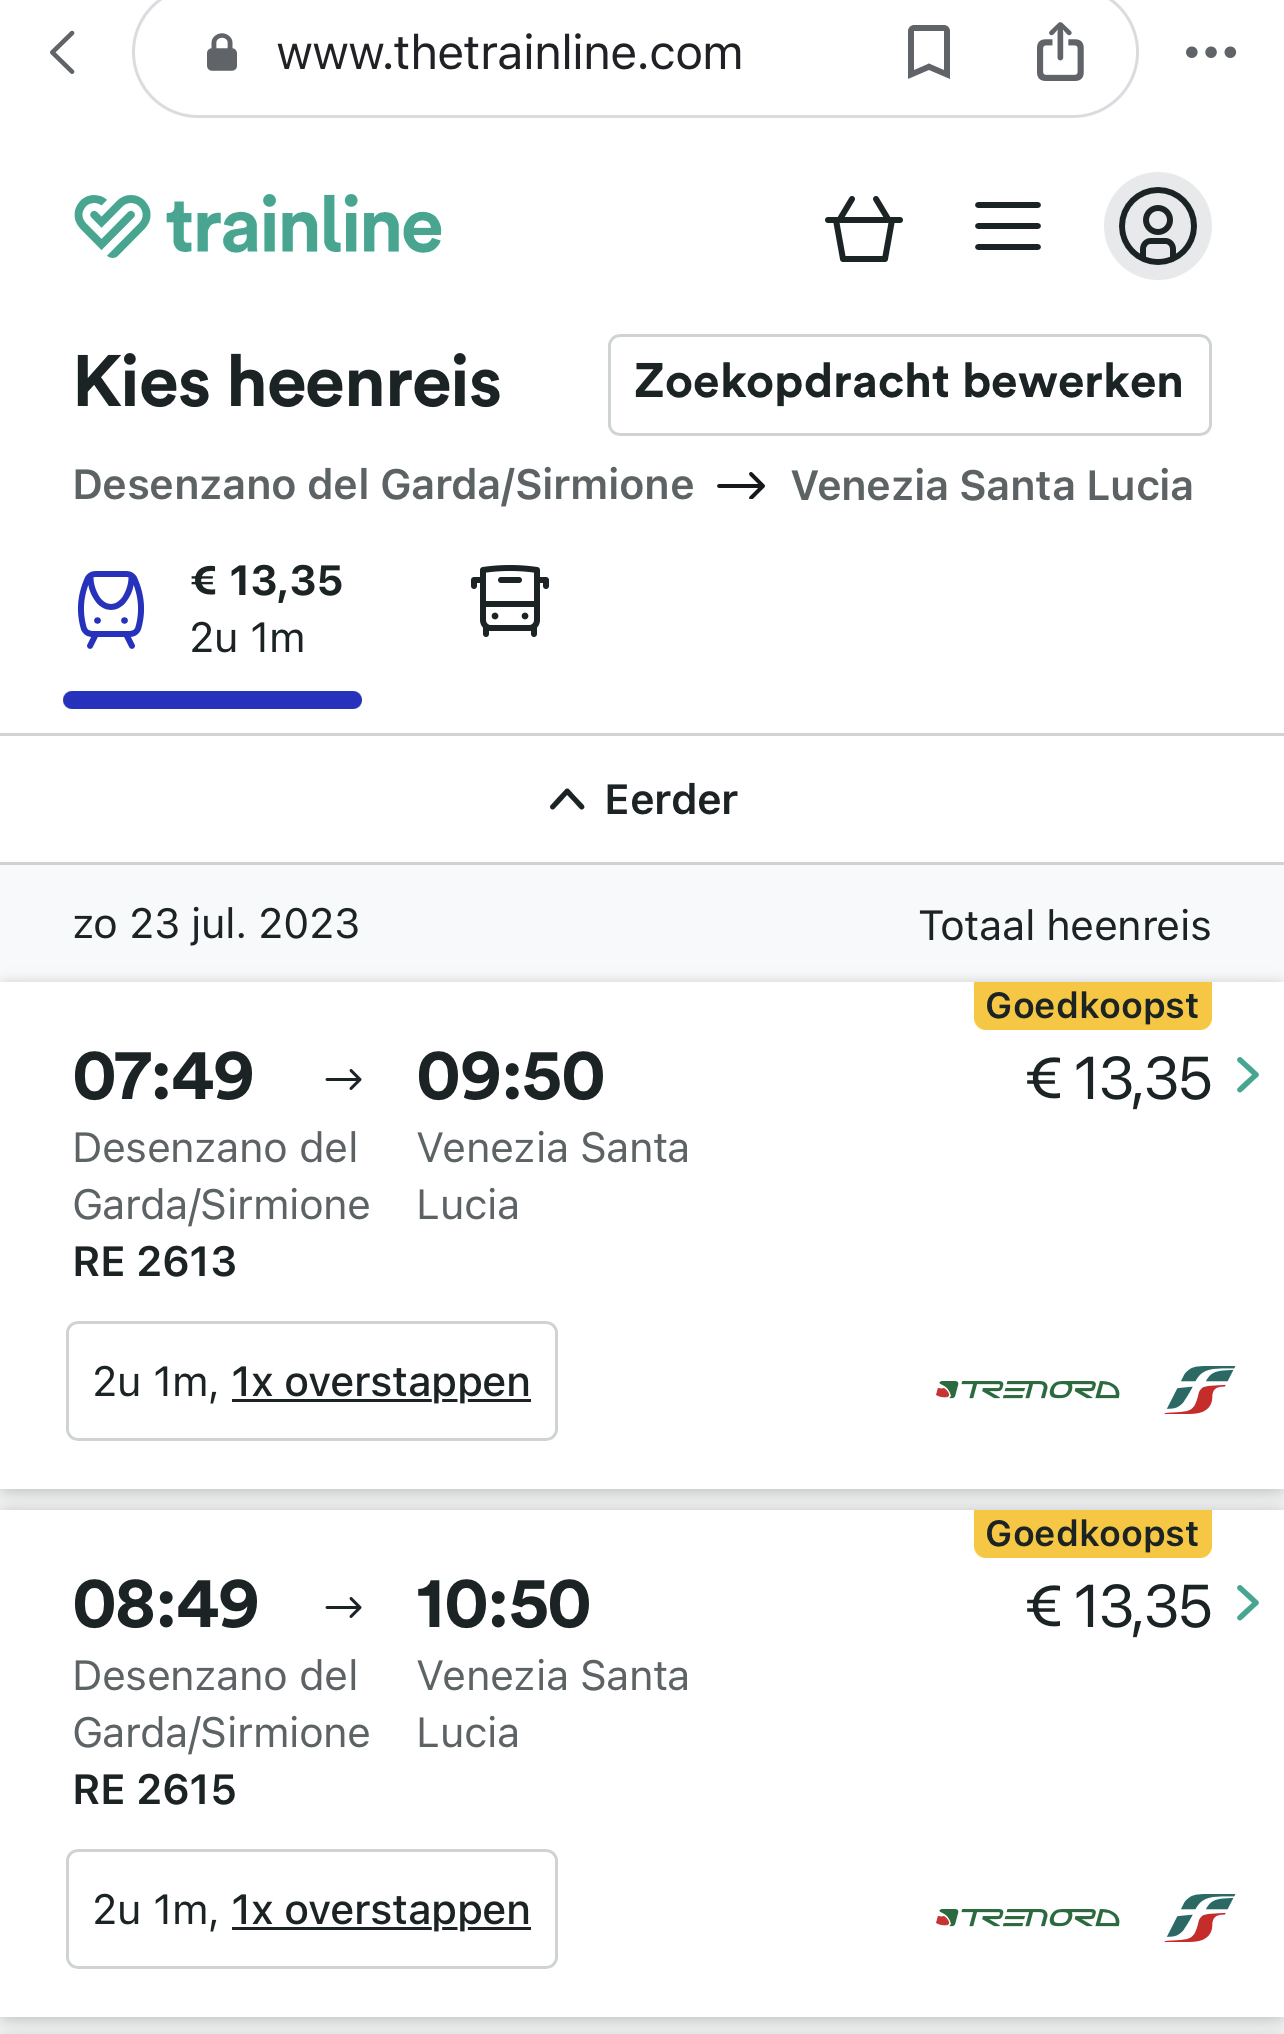Open the browser three-dots menu
The width and height of the screenshot is (1284, 2034).
pos(1210,53)
